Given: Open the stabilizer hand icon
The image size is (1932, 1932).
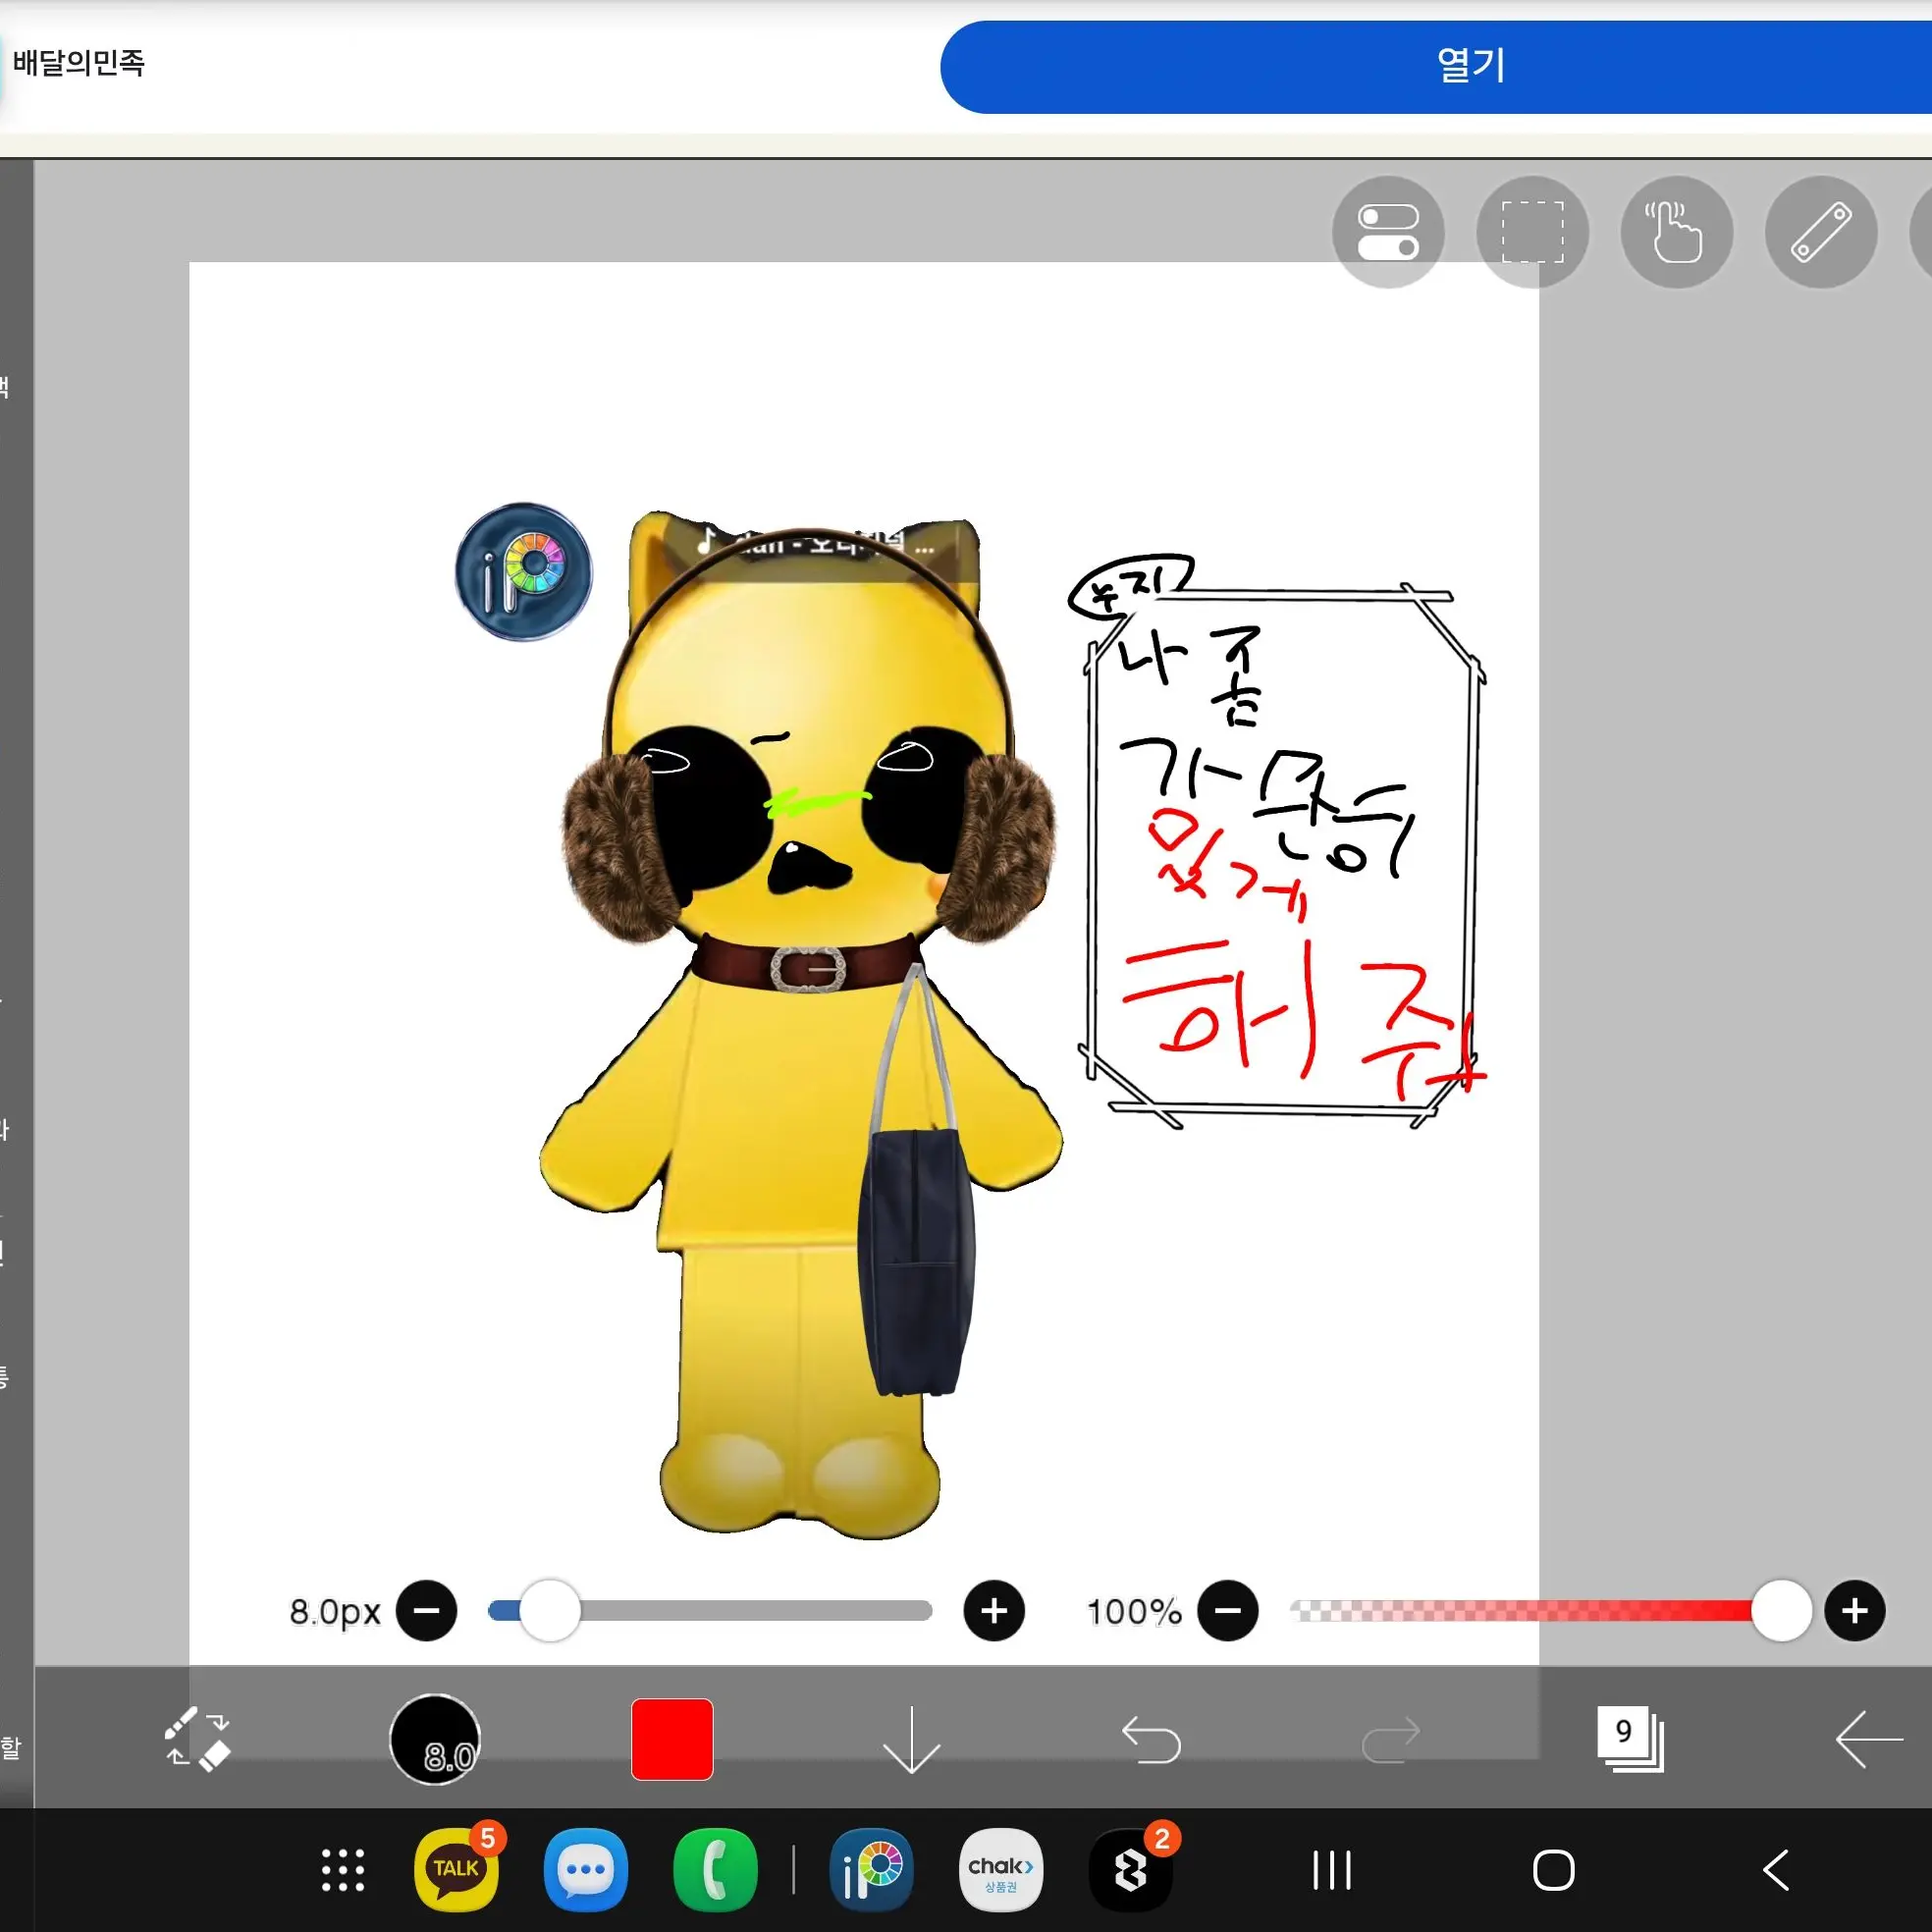Looking at the screenshot, I should [1676, 232].
